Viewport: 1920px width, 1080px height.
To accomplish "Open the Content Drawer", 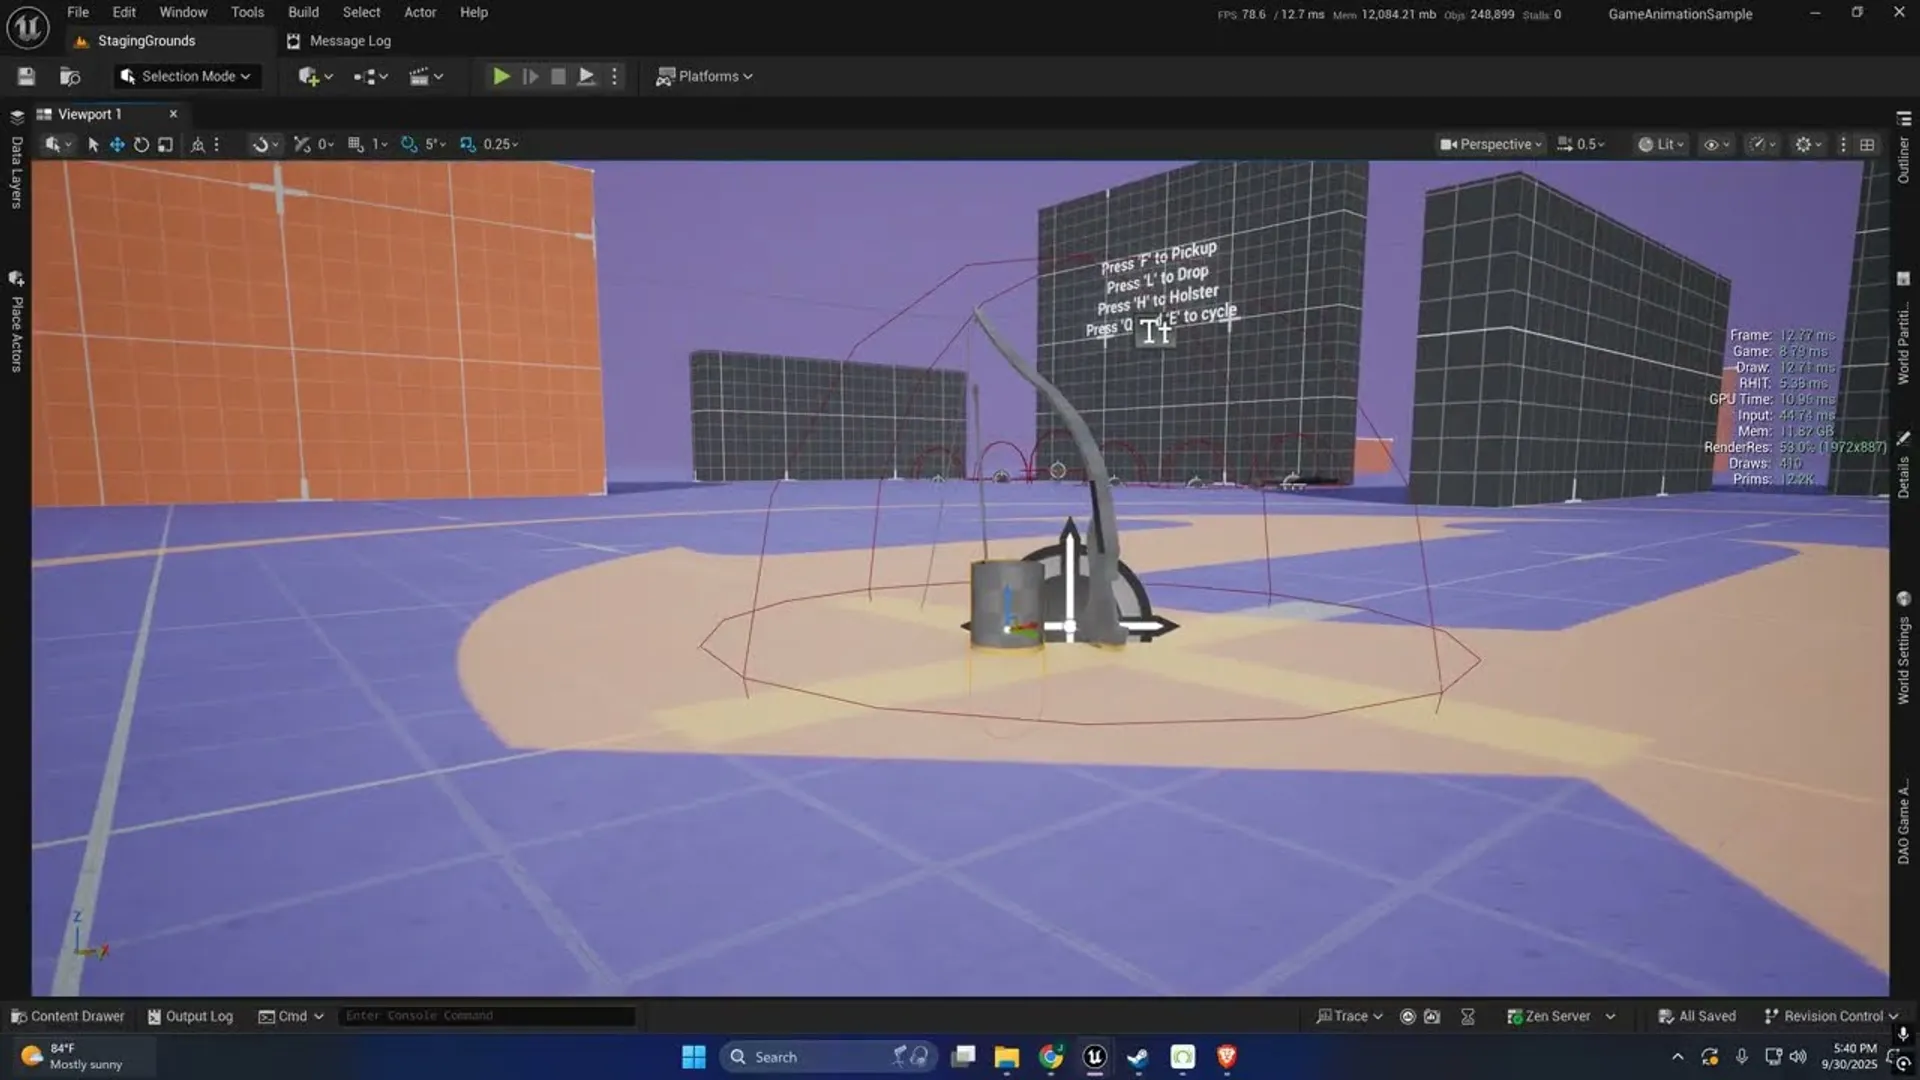I will click(x=67, y=1015).
